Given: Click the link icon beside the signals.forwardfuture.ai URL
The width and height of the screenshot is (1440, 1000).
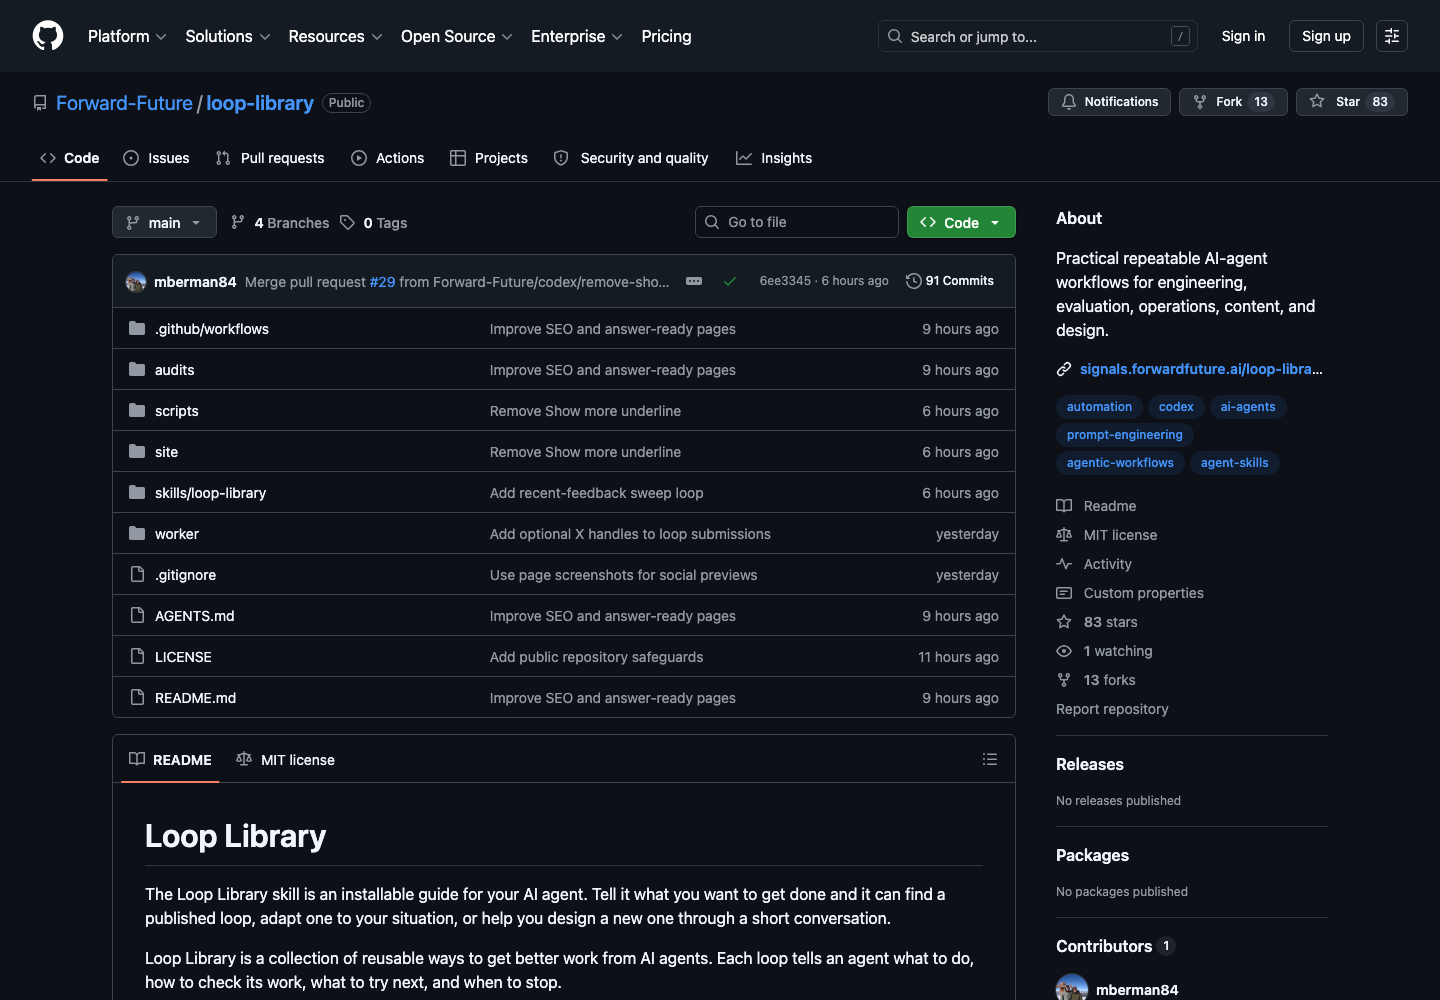Looking at the screenshot, I should (x=1064, y=369).
